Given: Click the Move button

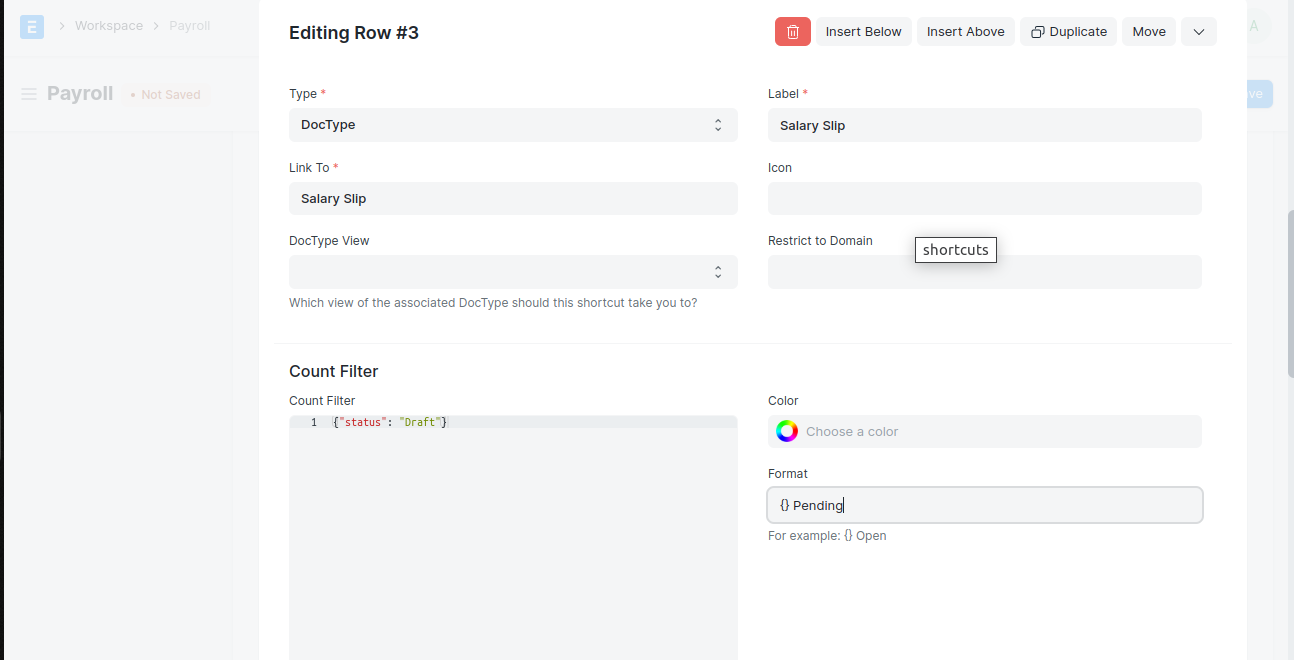Looking at the screenshot, I should [1148, 31].
